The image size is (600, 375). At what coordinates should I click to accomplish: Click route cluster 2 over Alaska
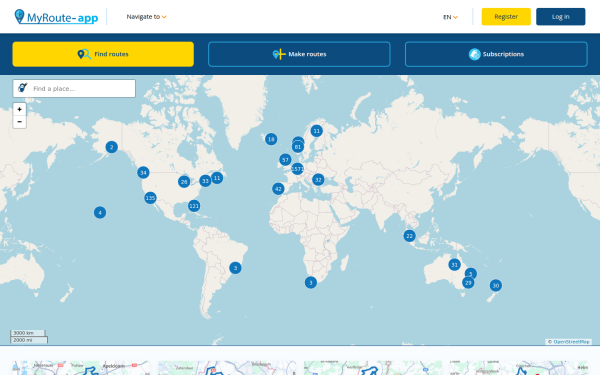point(111,147)
